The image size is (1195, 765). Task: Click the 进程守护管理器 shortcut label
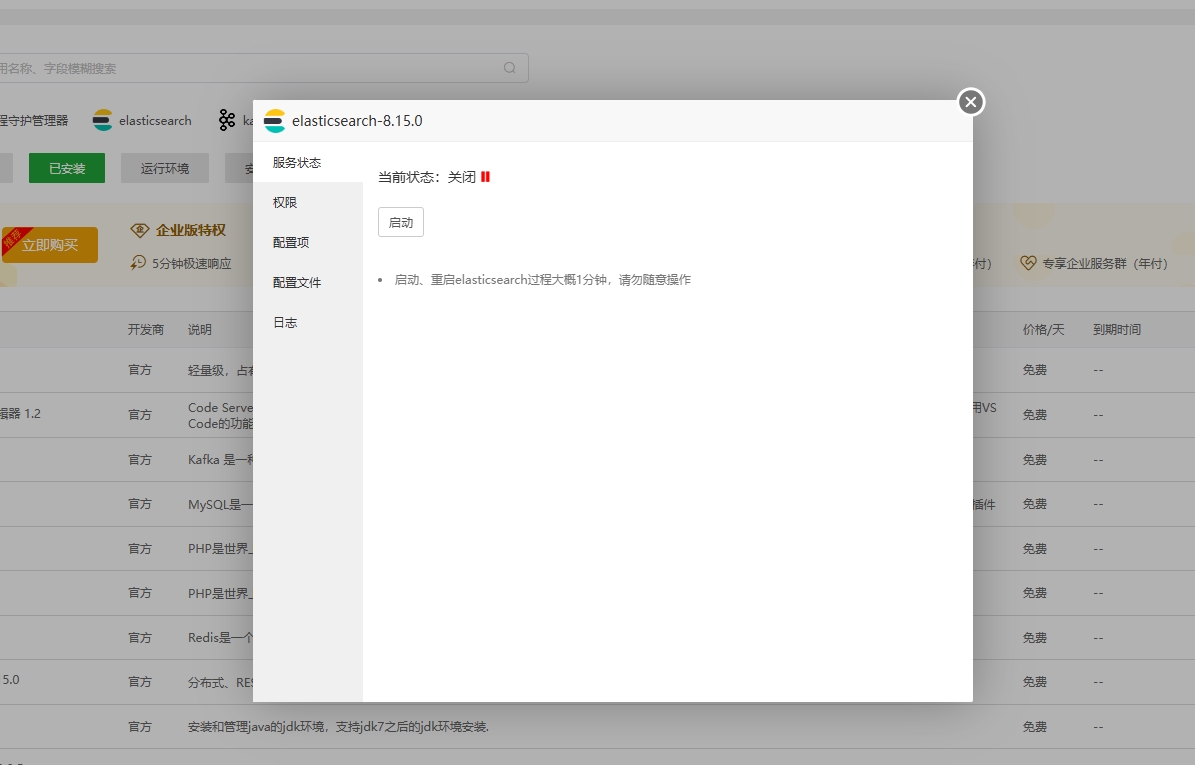(x=34, y=120)
